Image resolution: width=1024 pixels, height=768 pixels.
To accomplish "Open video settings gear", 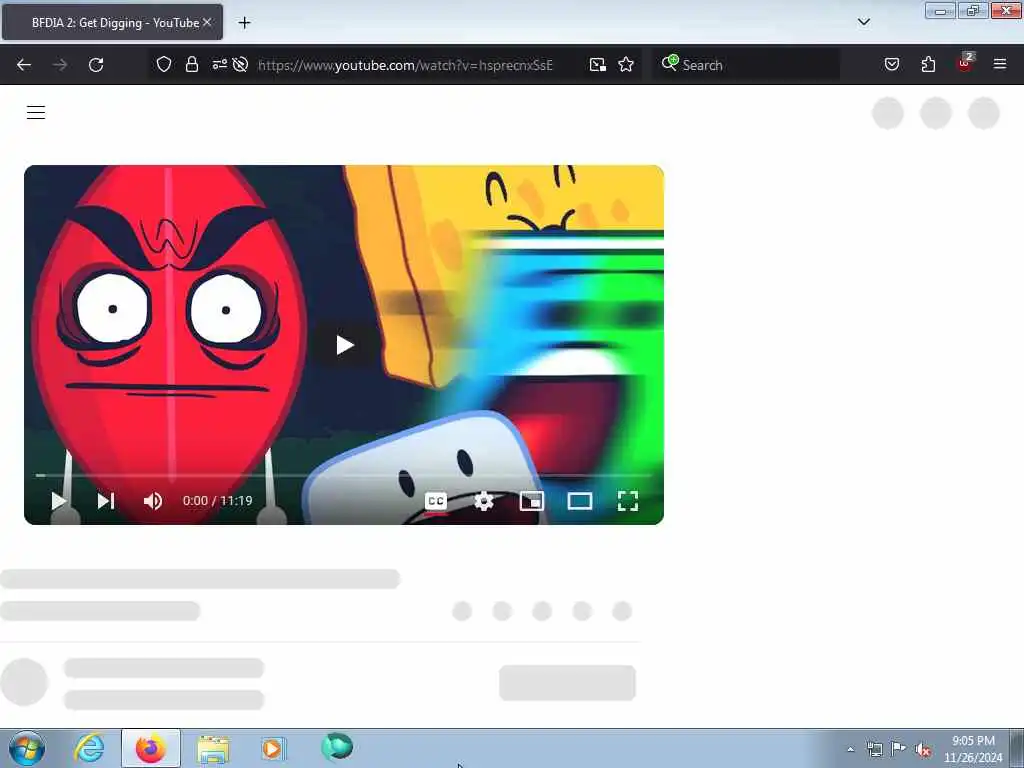I will pos(484,501).
